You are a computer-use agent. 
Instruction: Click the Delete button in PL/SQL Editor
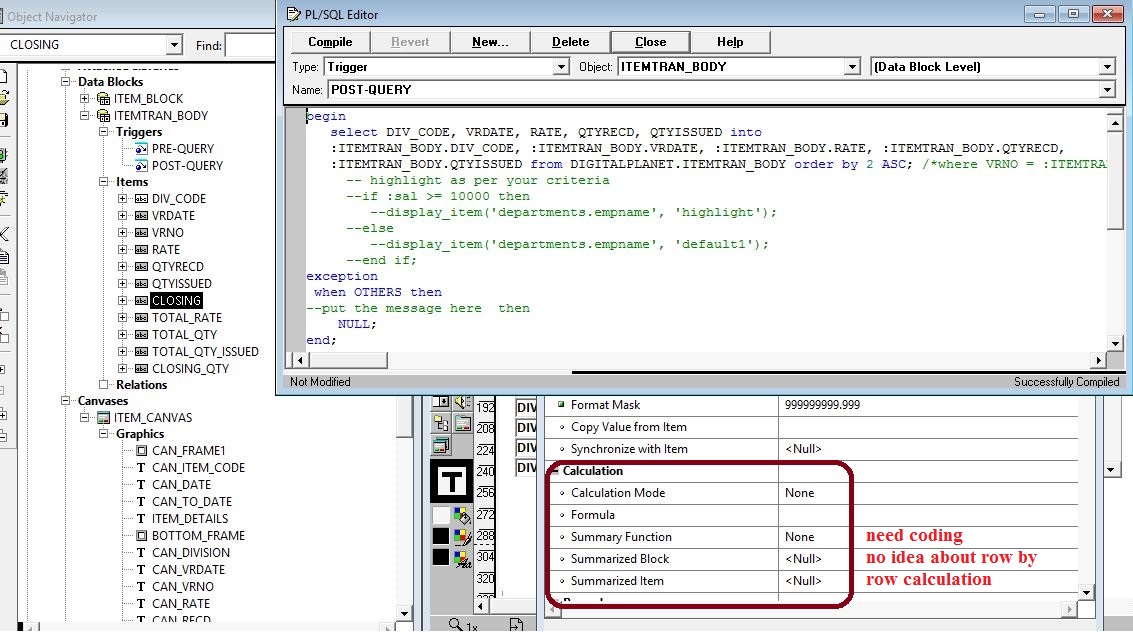coord(570,42)
